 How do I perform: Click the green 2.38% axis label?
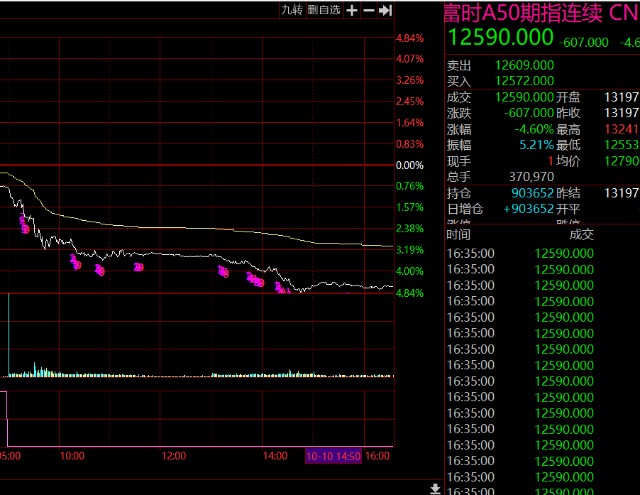tap(410, 229)
